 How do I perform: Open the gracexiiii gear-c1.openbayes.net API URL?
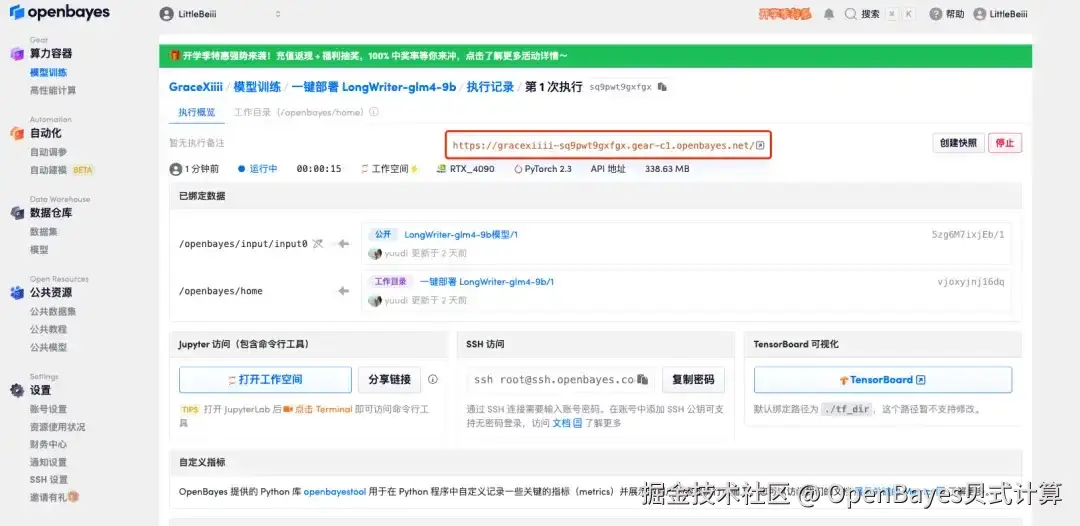tap(604, 145)
